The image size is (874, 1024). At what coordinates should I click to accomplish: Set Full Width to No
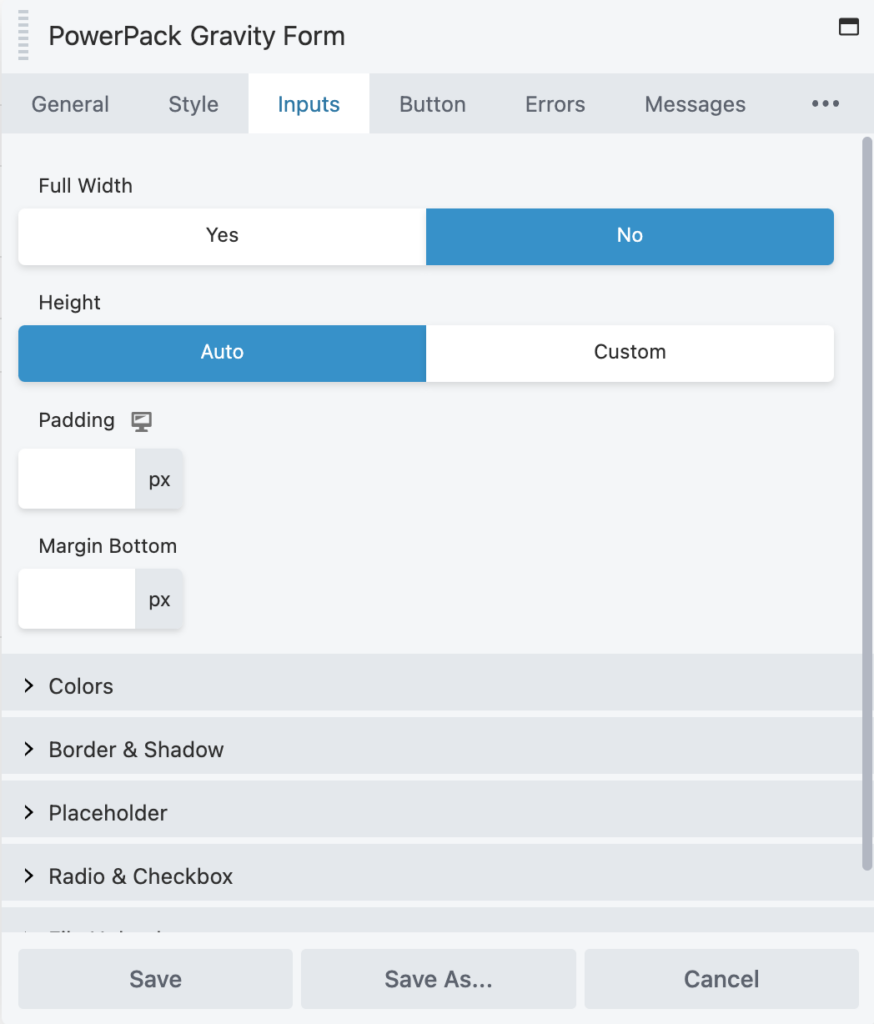pos(630,236)
